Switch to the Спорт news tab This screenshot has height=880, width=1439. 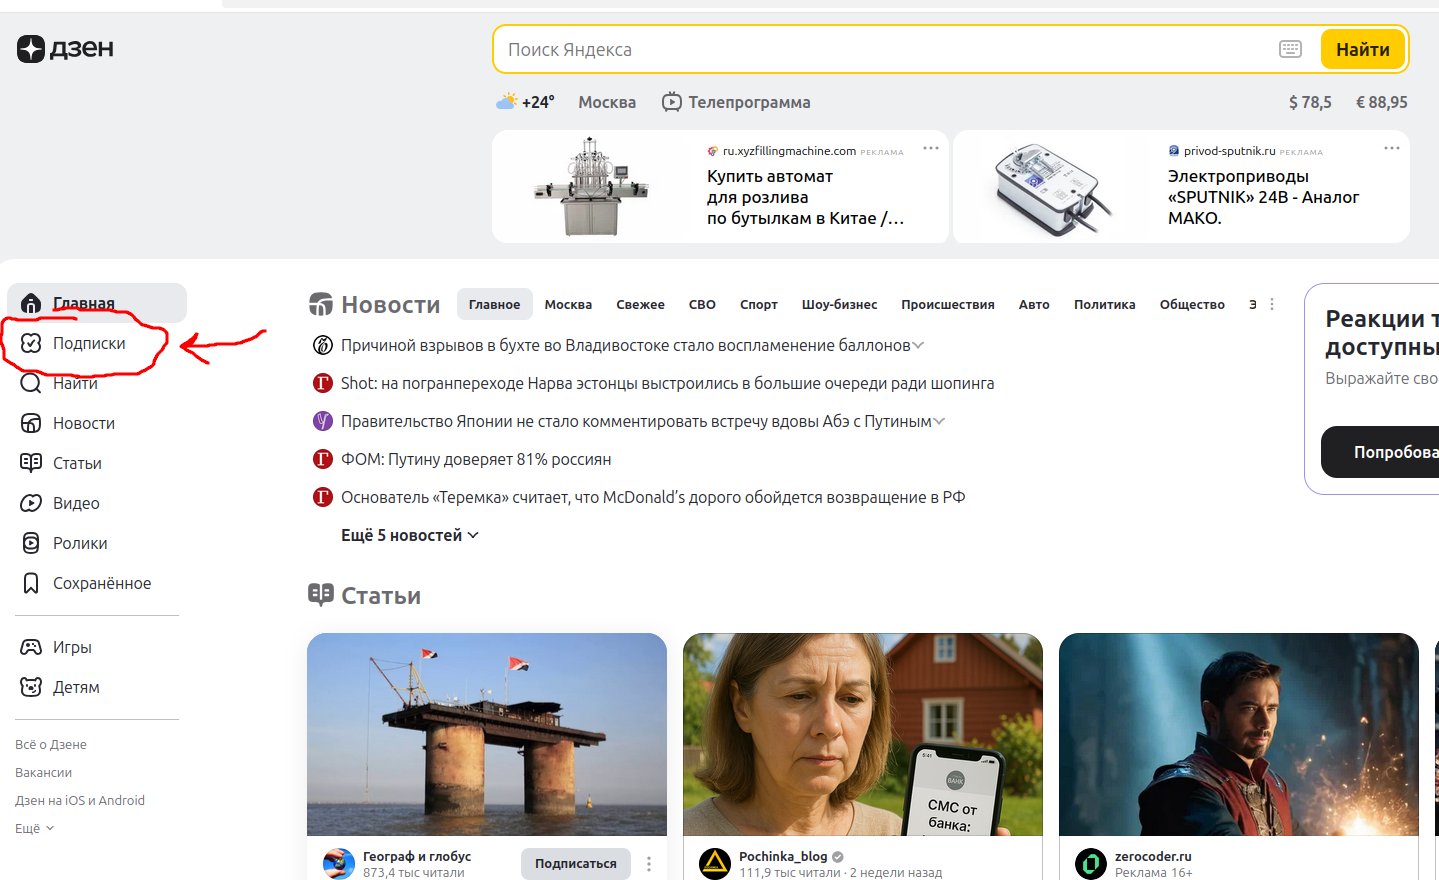click(758, 304)
